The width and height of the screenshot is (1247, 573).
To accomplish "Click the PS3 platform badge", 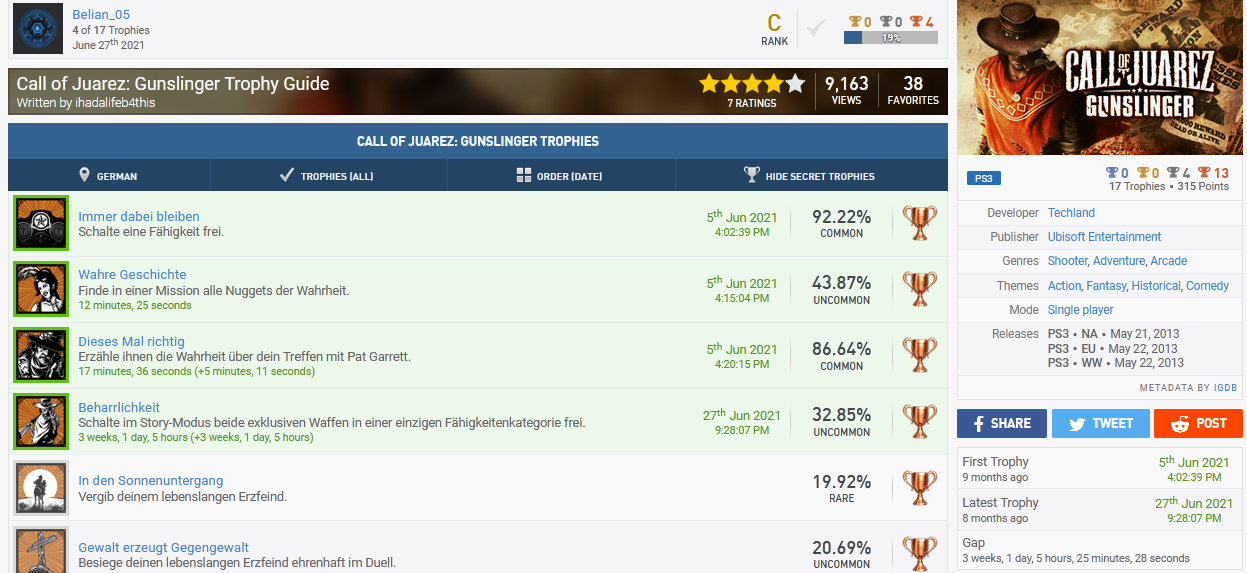I will [984, 178].
